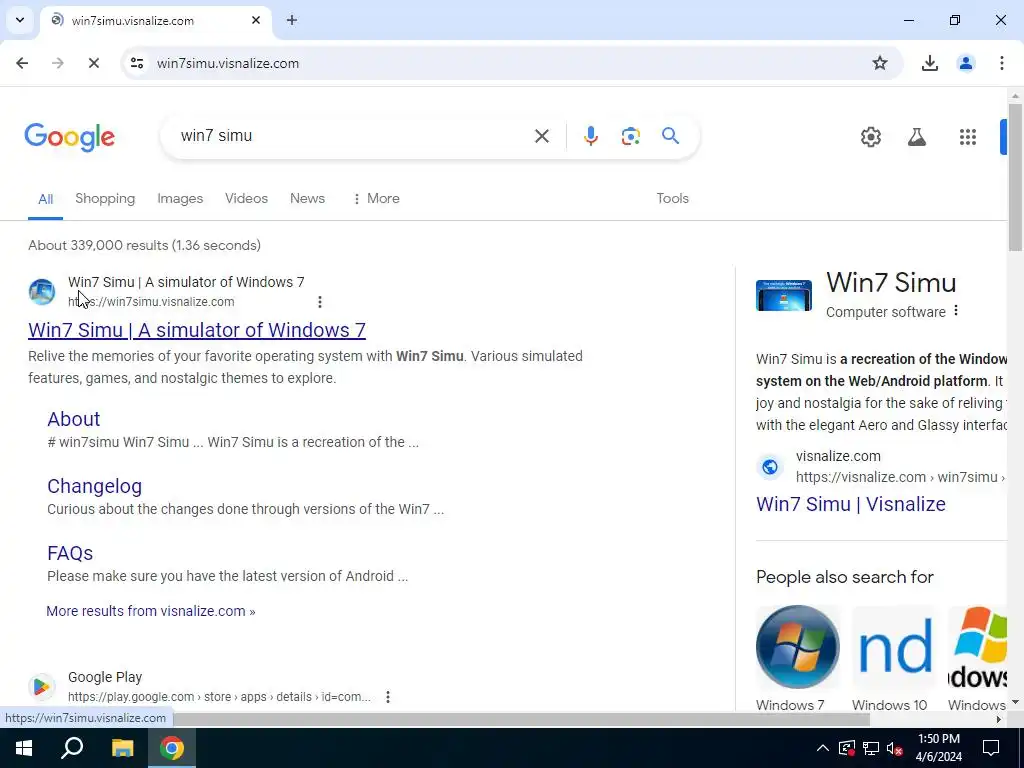Open the Google apps grid
The height and width of the screenshot is (768, 1024).
pos(968,137)
